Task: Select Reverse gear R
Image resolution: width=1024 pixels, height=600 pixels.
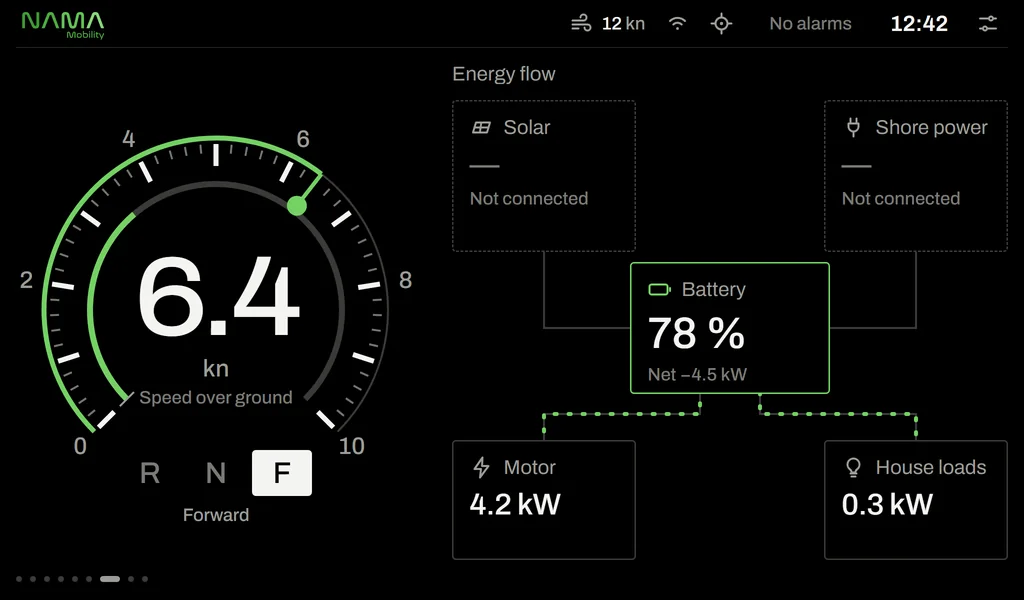Action: (150, 473)
